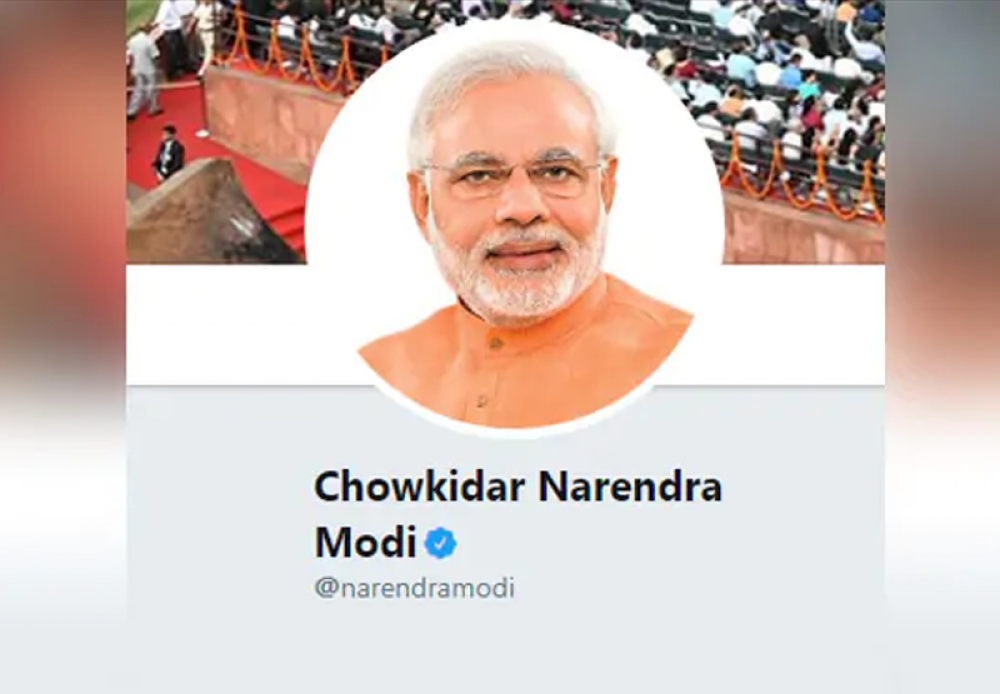Click the blurred background left of the profile card
The width and height of the screenshot is (1000, 694).
click(62, 347)
